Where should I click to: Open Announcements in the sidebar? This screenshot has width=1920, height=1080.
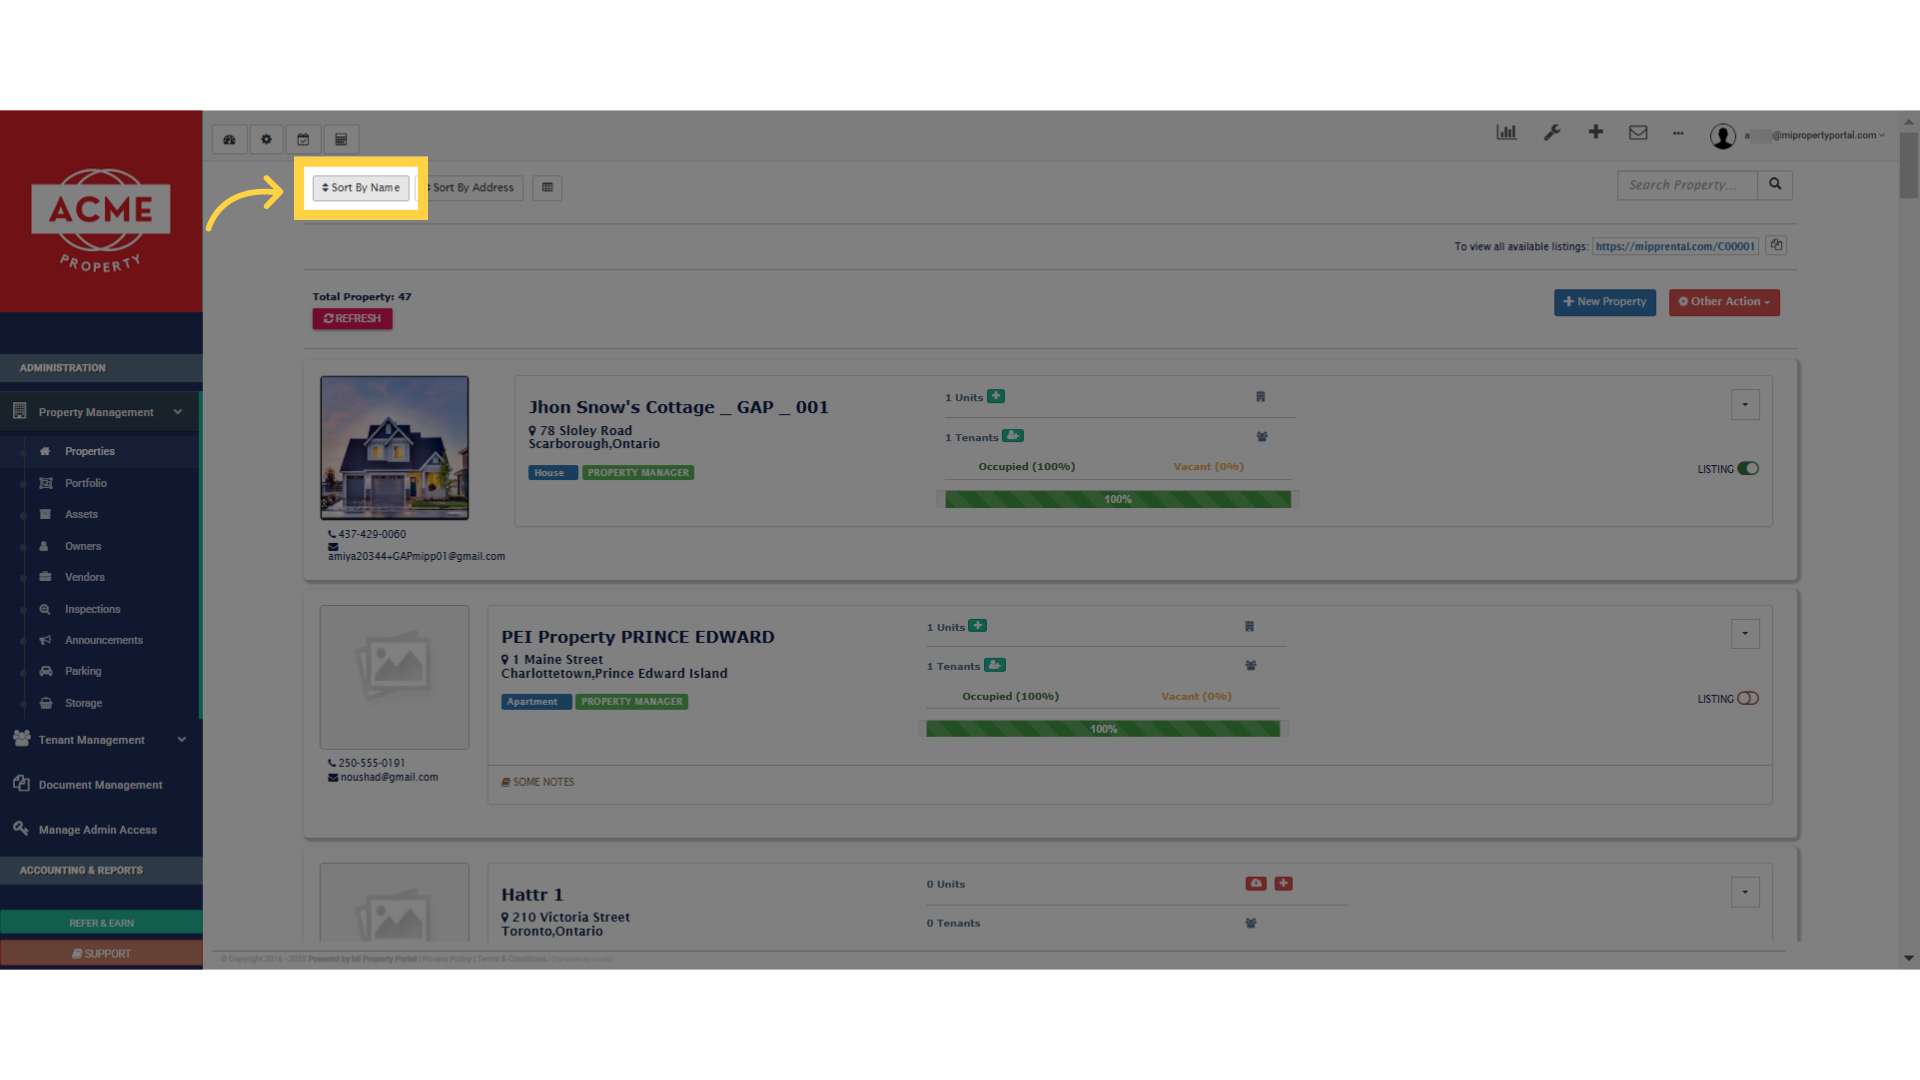[103, 641]
